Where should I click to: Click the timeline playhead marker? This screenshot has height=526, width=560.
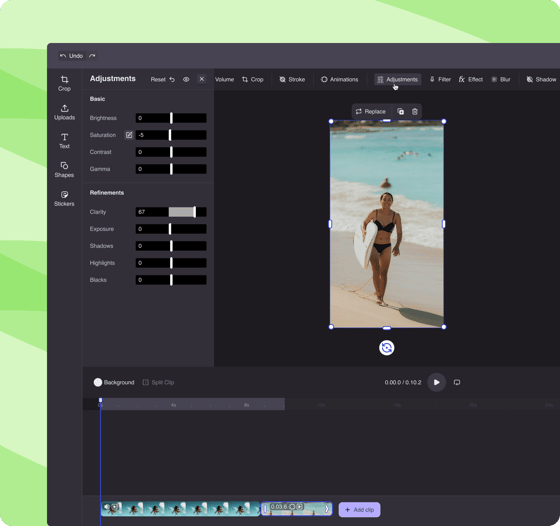point(100,400)
